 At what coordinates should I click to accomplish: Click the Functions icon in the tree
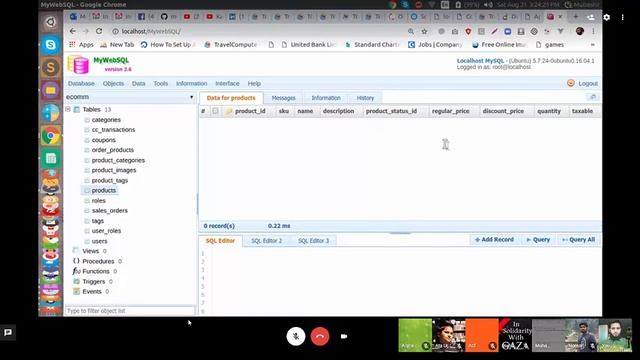[76, 271]
